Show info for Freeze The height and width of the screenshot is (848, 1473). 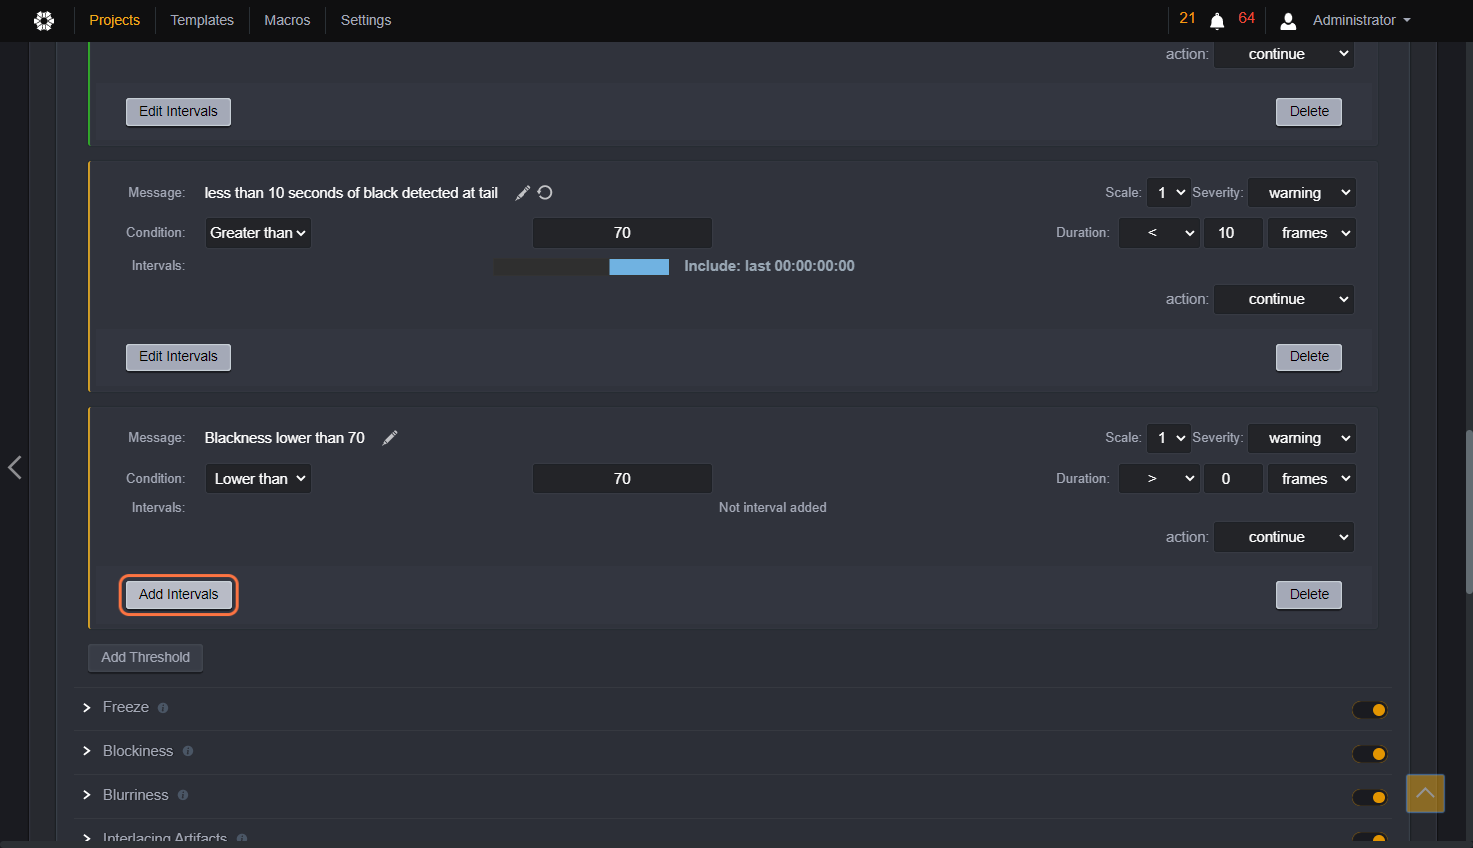(x=163, y=708)
